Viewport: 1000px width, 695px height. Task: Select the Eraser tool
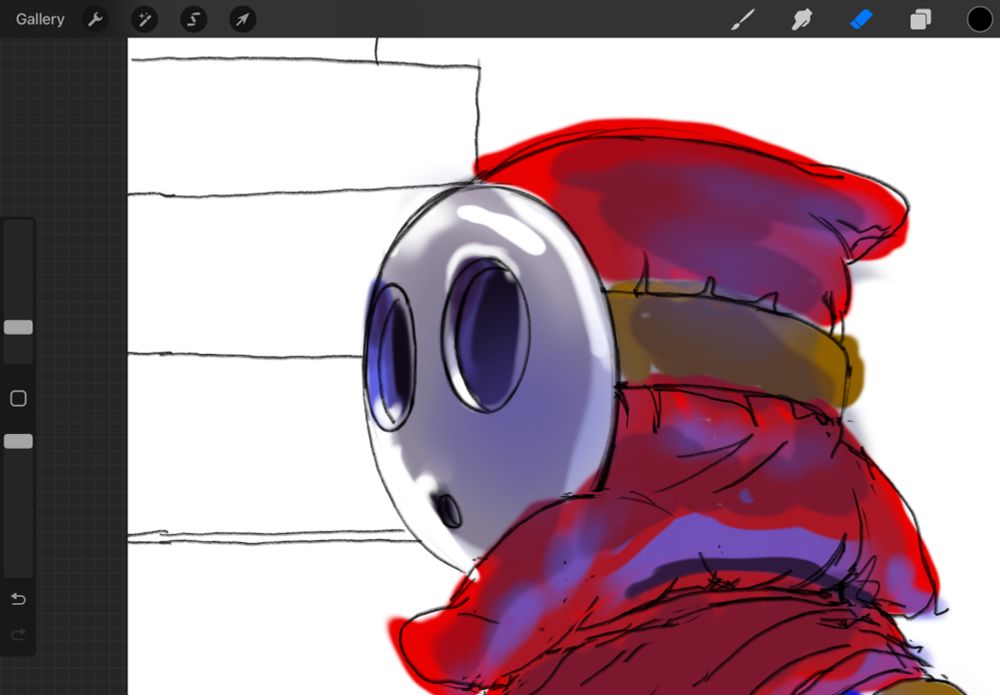pos(861,19)
